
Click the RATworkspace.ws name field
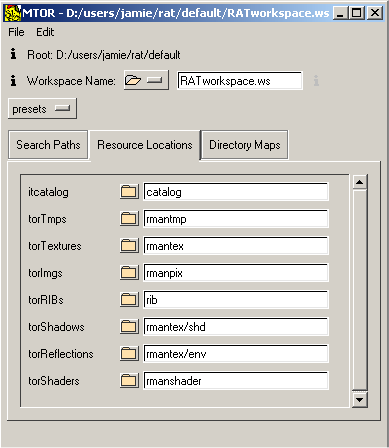pos(240,81)
